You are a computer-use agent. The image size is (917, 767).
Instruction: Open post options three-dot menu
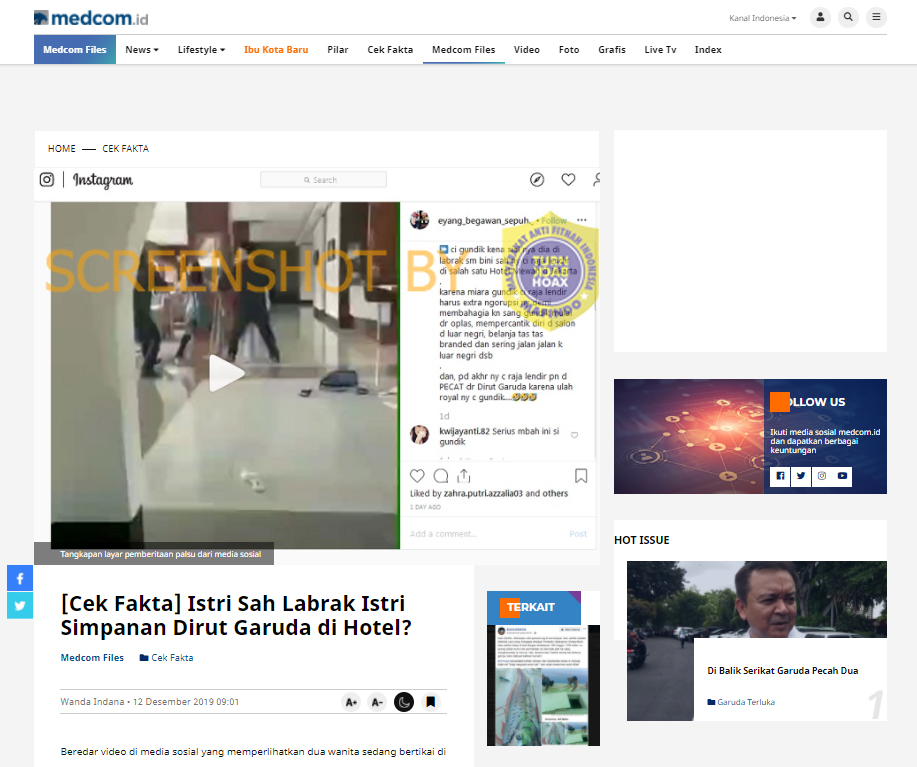click(x=582, y=220)
